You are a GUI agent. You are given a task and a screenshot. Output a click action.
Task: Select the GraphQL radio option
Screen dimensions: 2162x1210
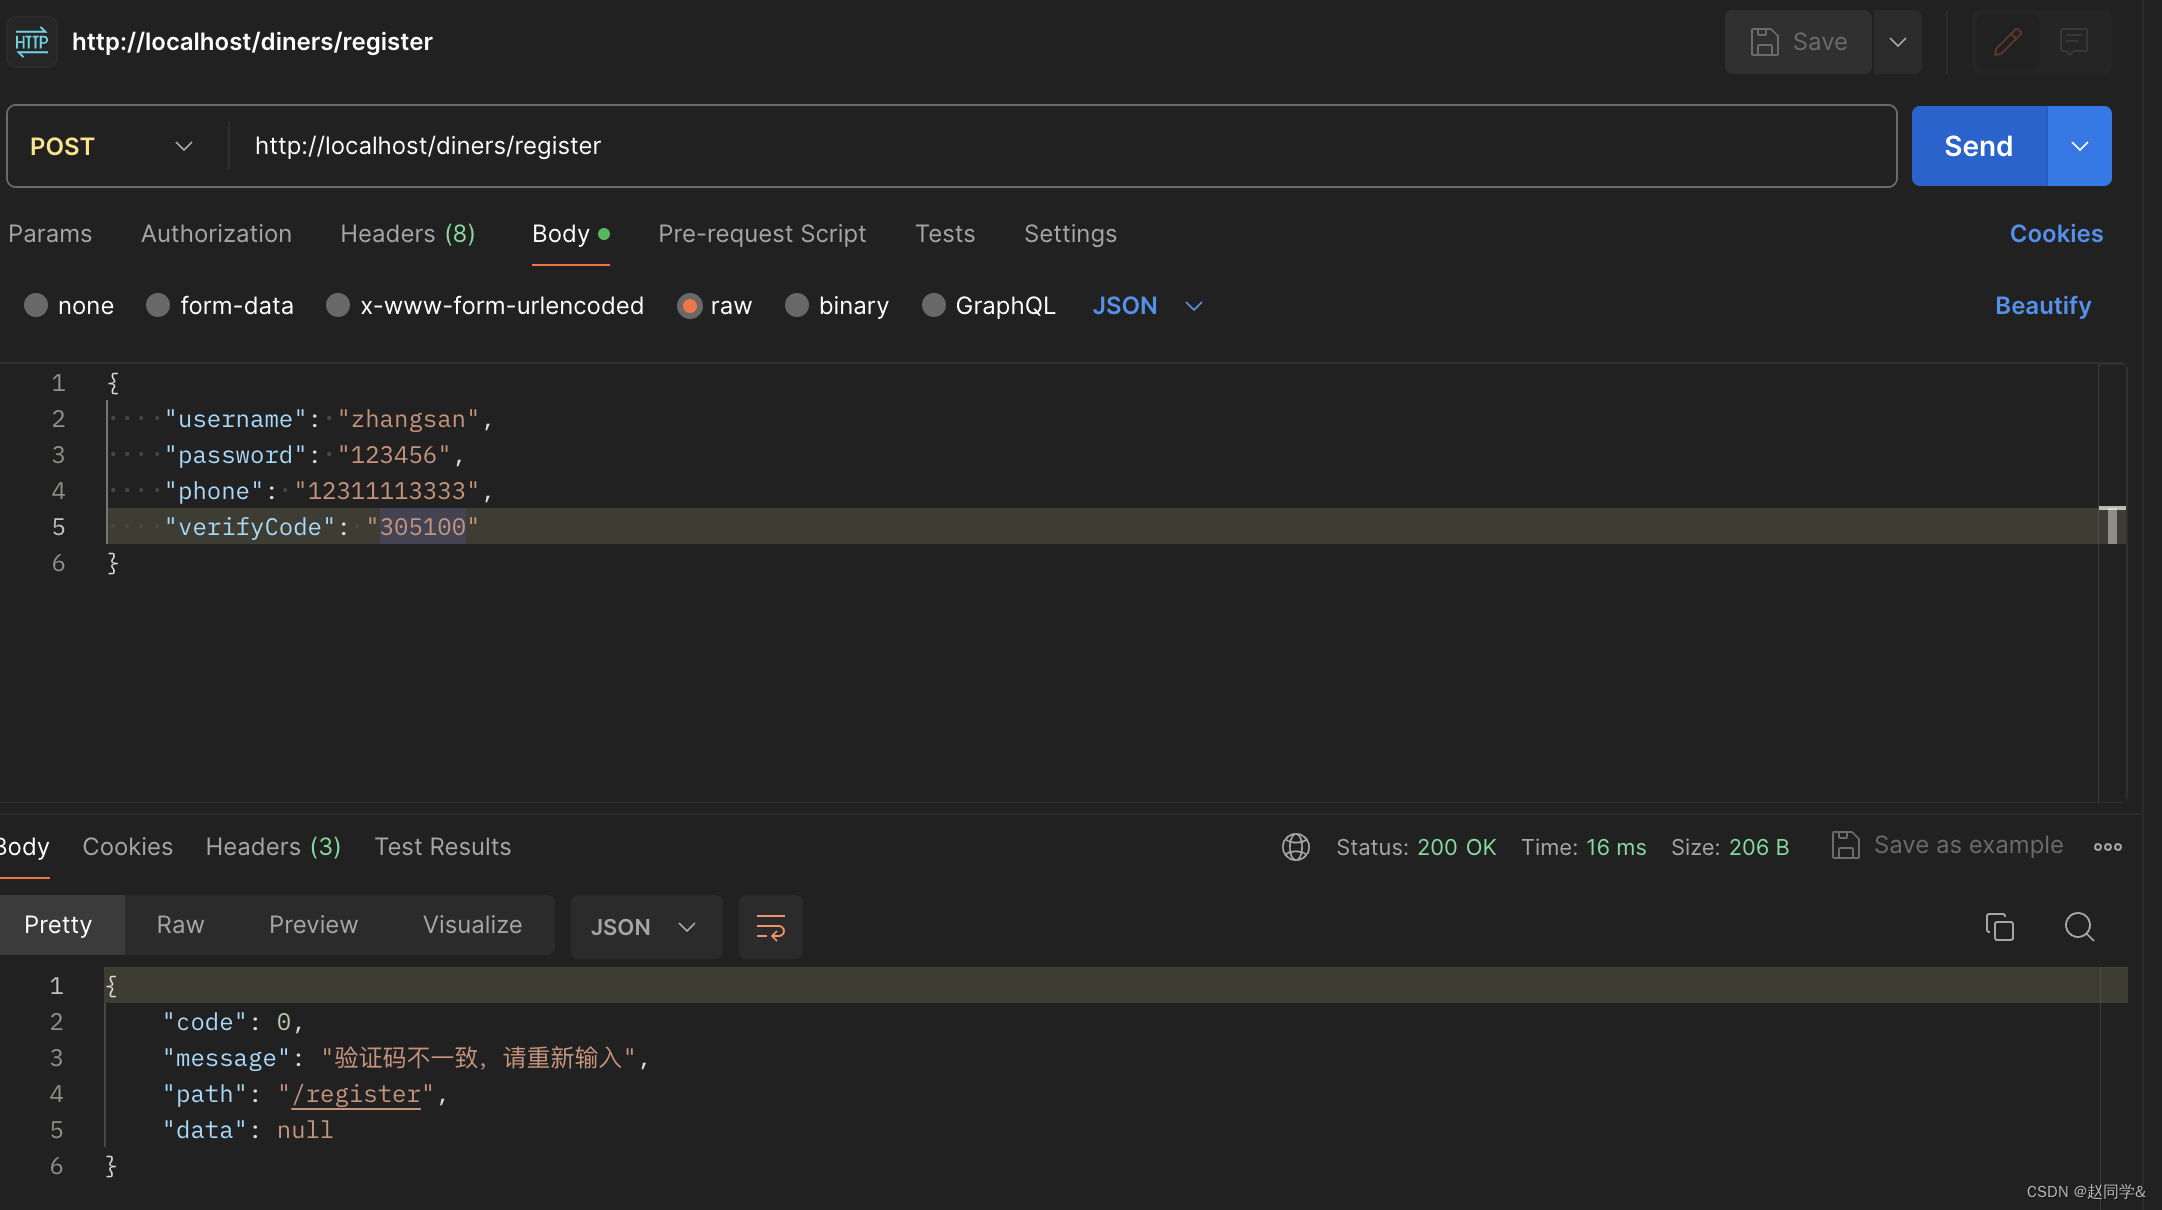click(x=933, y=305)
